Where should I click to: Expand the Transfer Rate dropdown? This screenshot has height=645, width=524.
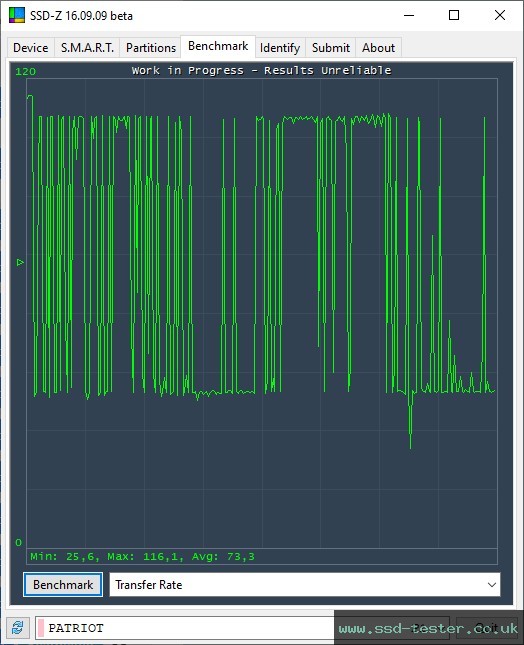point(305,585)
